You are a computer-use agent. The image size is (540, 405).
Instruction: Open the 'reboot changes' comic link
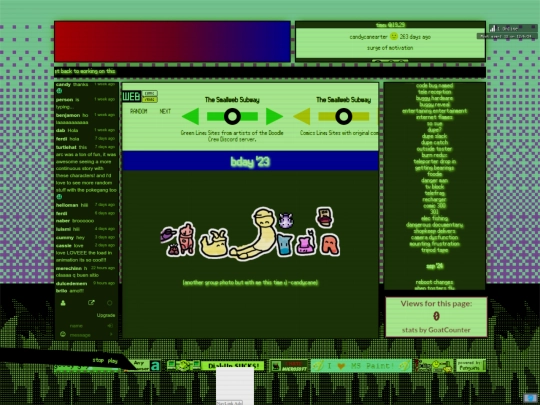click(x=434, y=282)
